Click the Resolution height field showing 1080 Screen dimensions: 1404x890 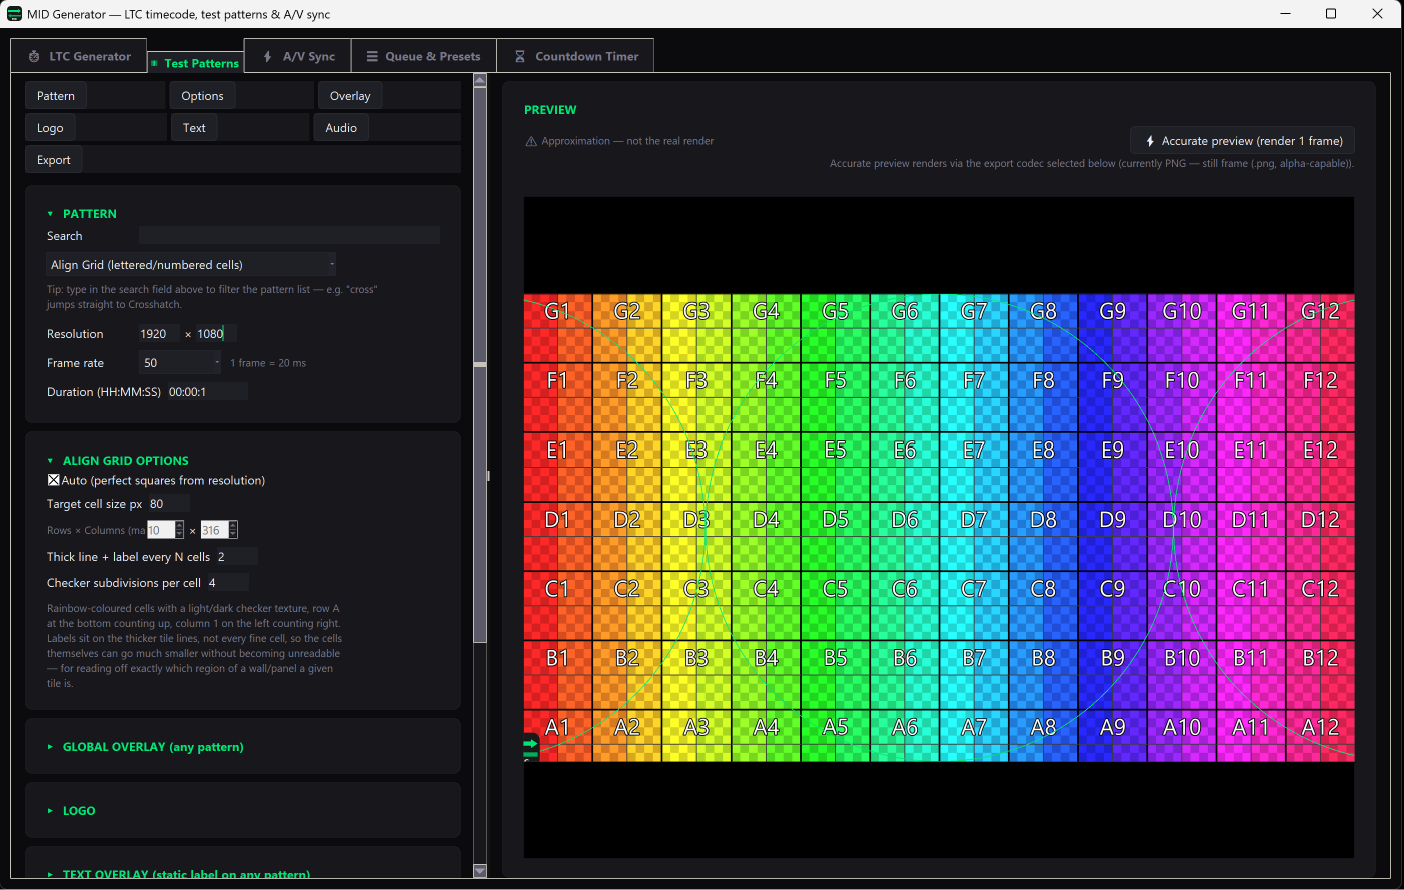(x=215, y=334)
